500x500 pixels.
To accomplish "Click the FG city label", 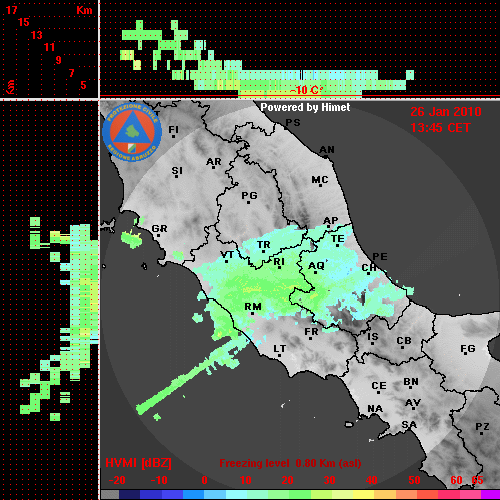I will [468, 349].
